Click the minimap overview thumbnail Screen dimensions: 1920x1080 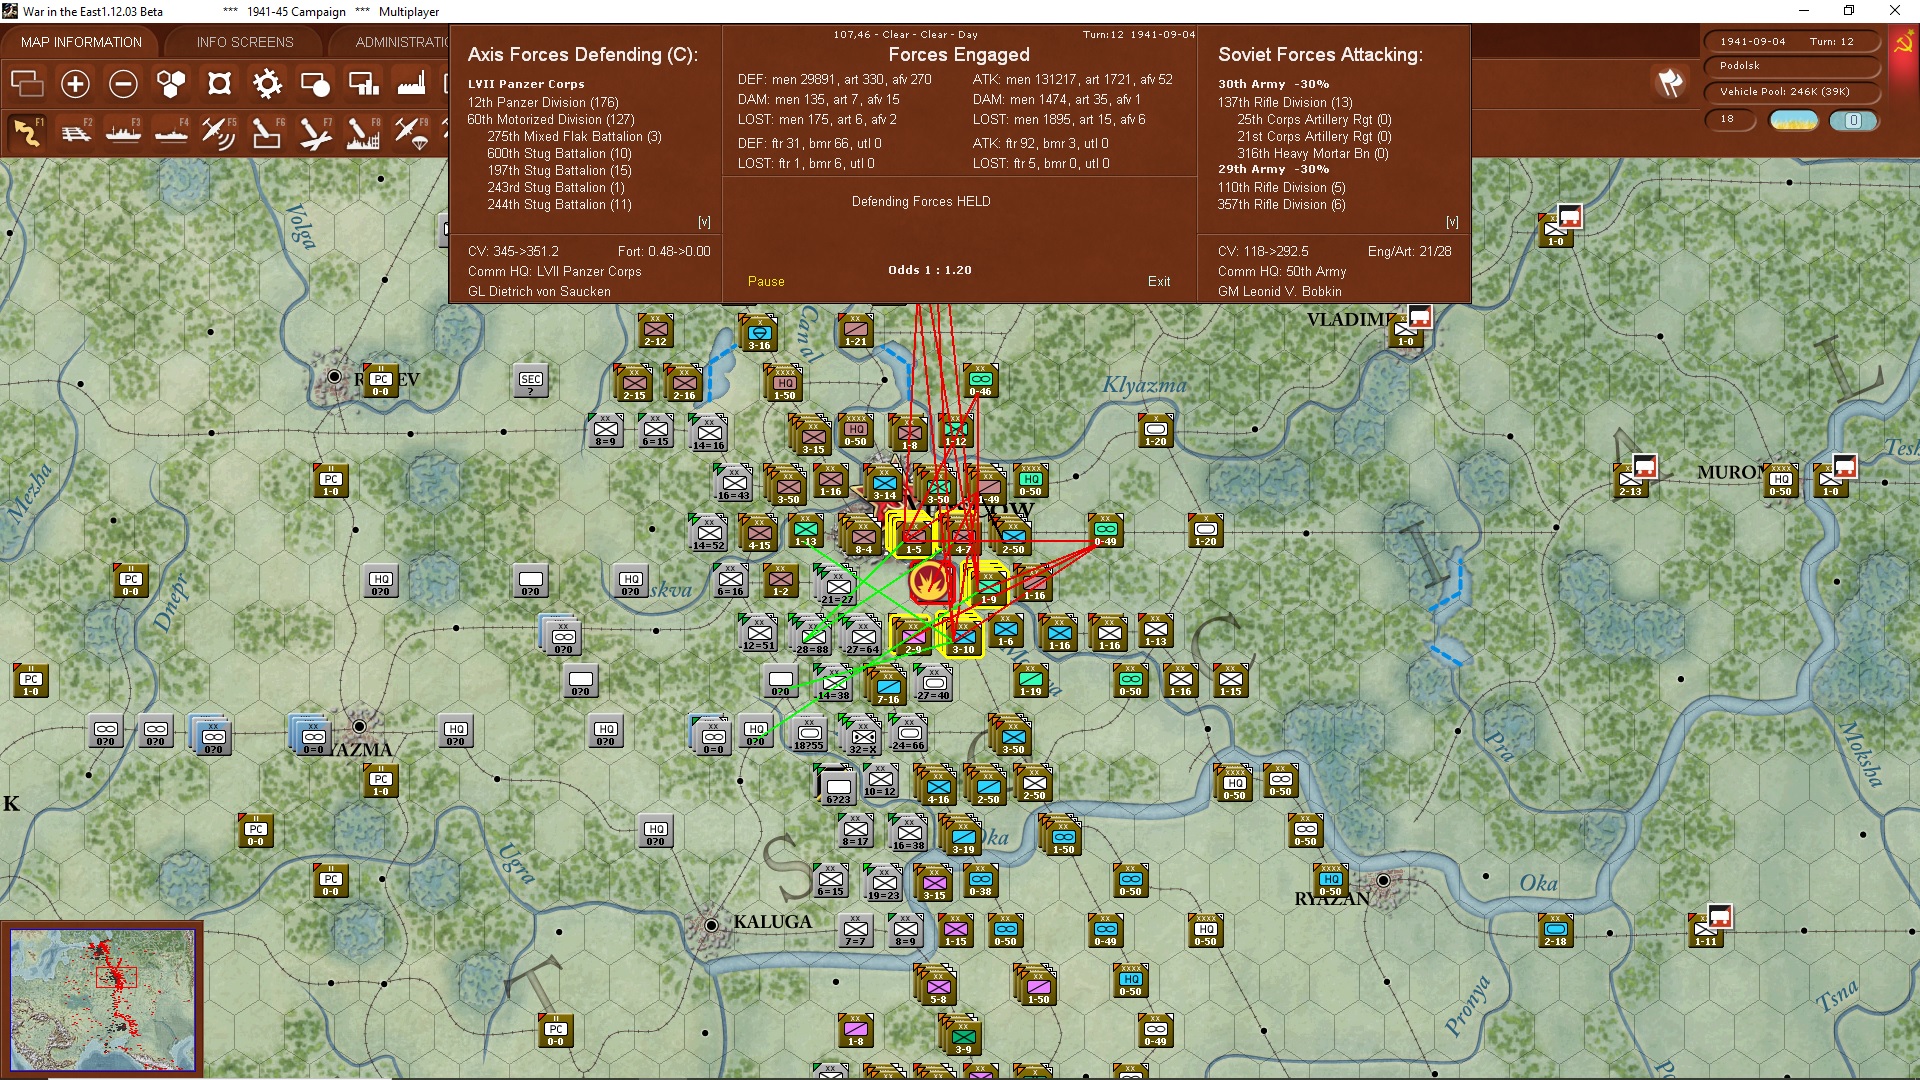(x=102, y=1000)
